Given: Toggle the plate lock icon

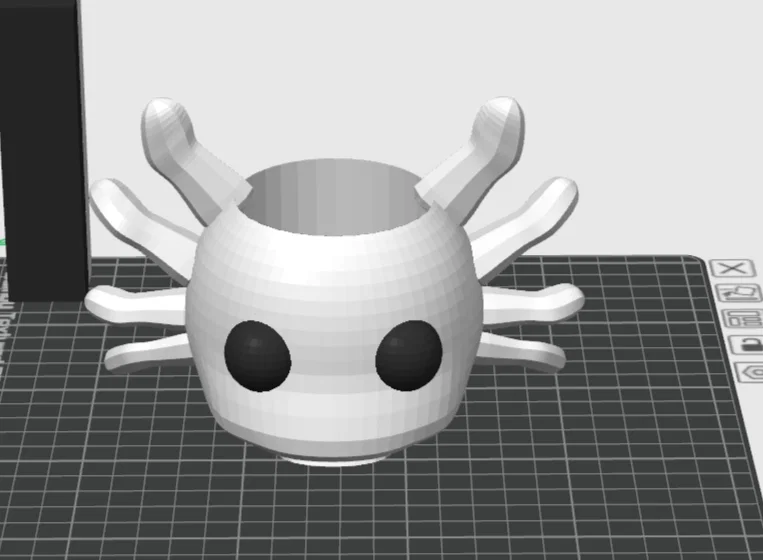Looking at the screenshot, I should 747,345.
